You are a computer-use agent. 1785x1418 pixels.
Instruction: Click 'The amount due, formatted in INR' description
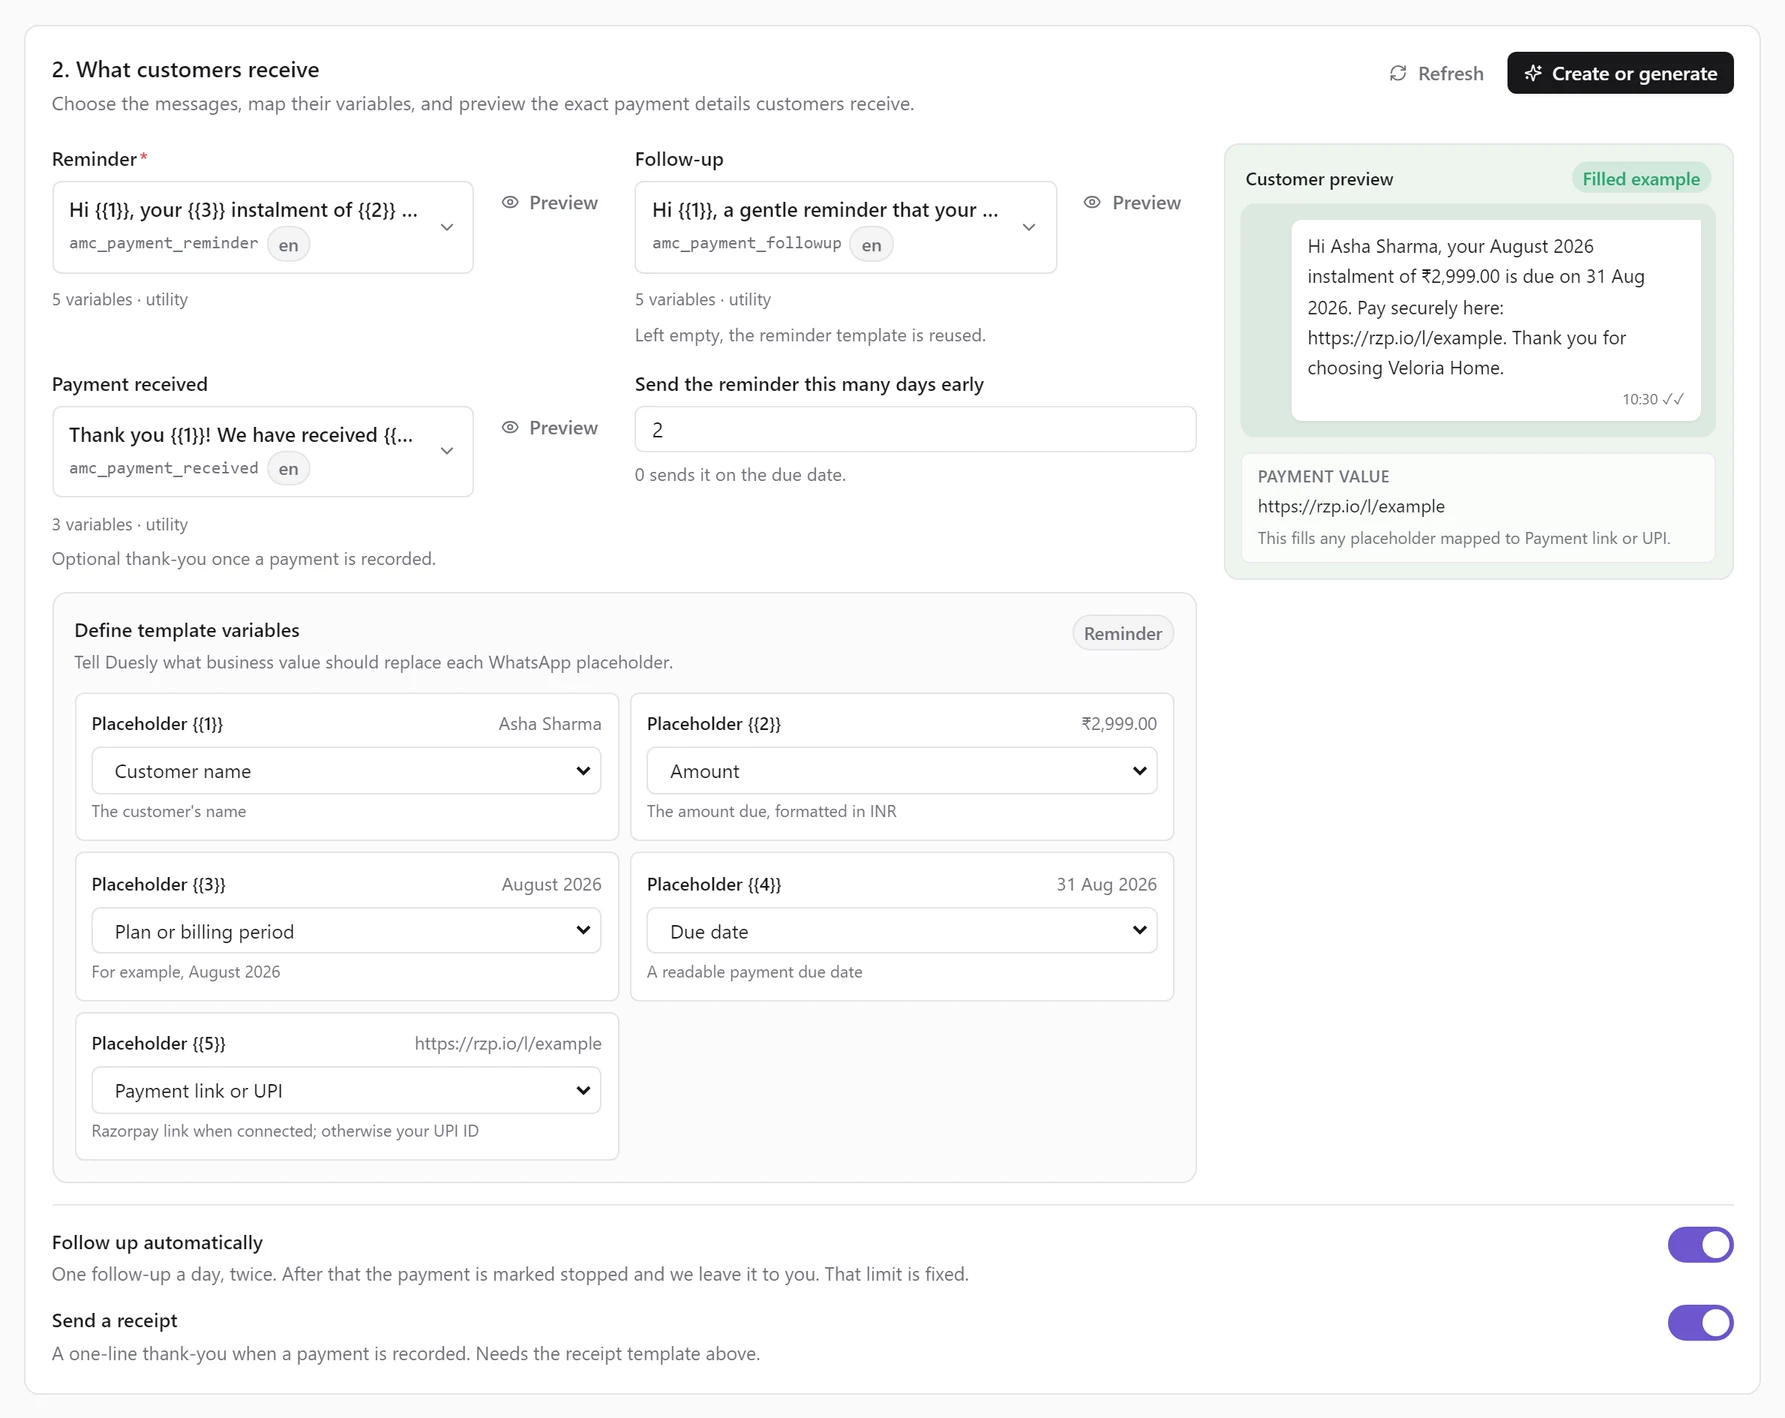[771, 811]
